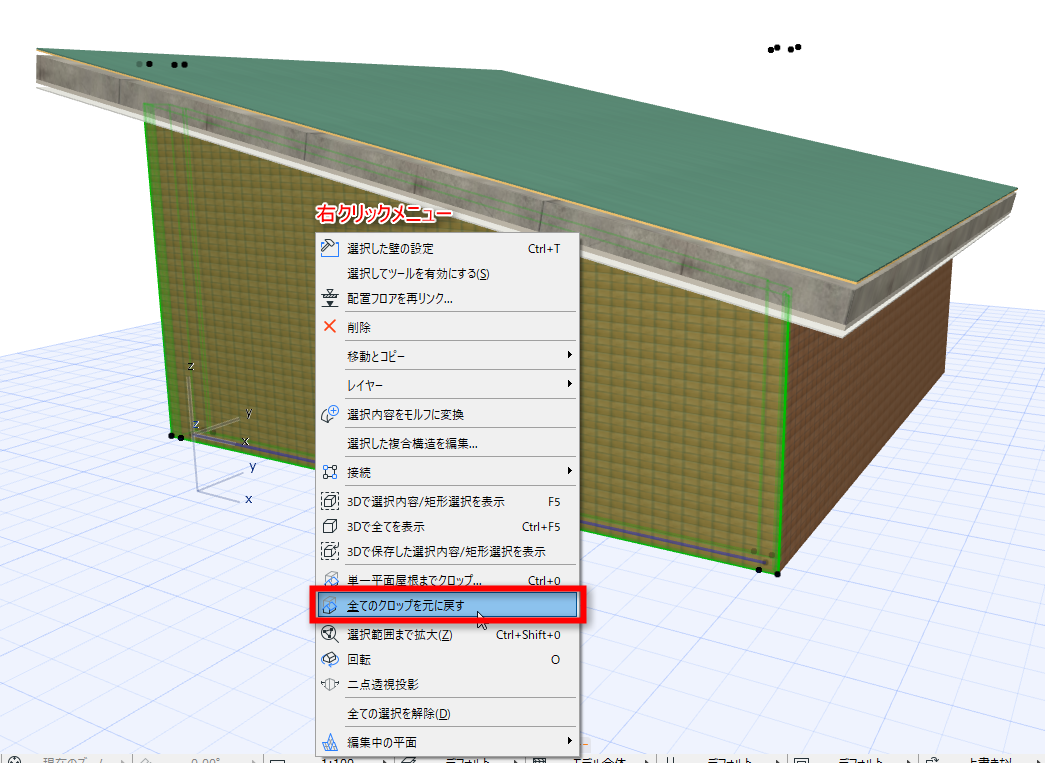Click the show selection in 3D icon
Screen dimensions: 1045x763
[329, 500]
